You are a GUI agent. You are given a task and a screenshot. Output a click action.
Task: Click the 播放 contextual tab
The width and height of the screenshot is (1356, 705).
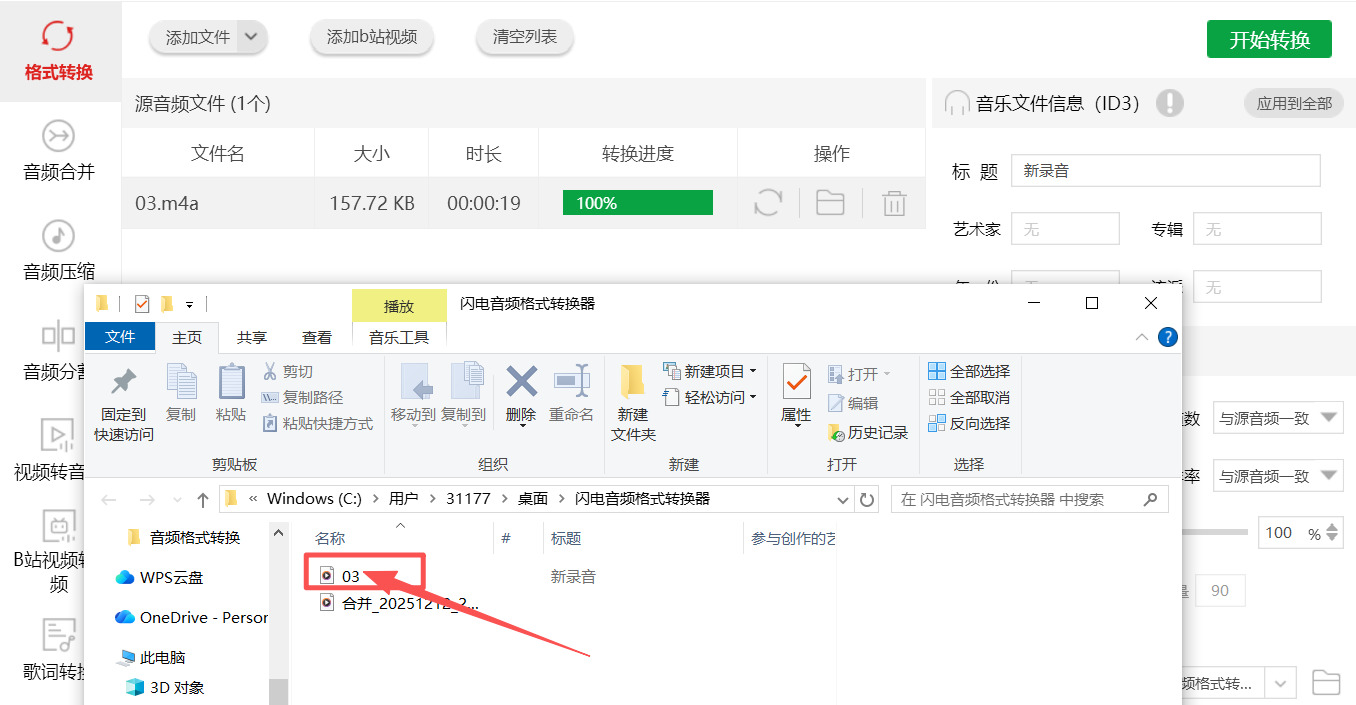click(x=399, y=305)
